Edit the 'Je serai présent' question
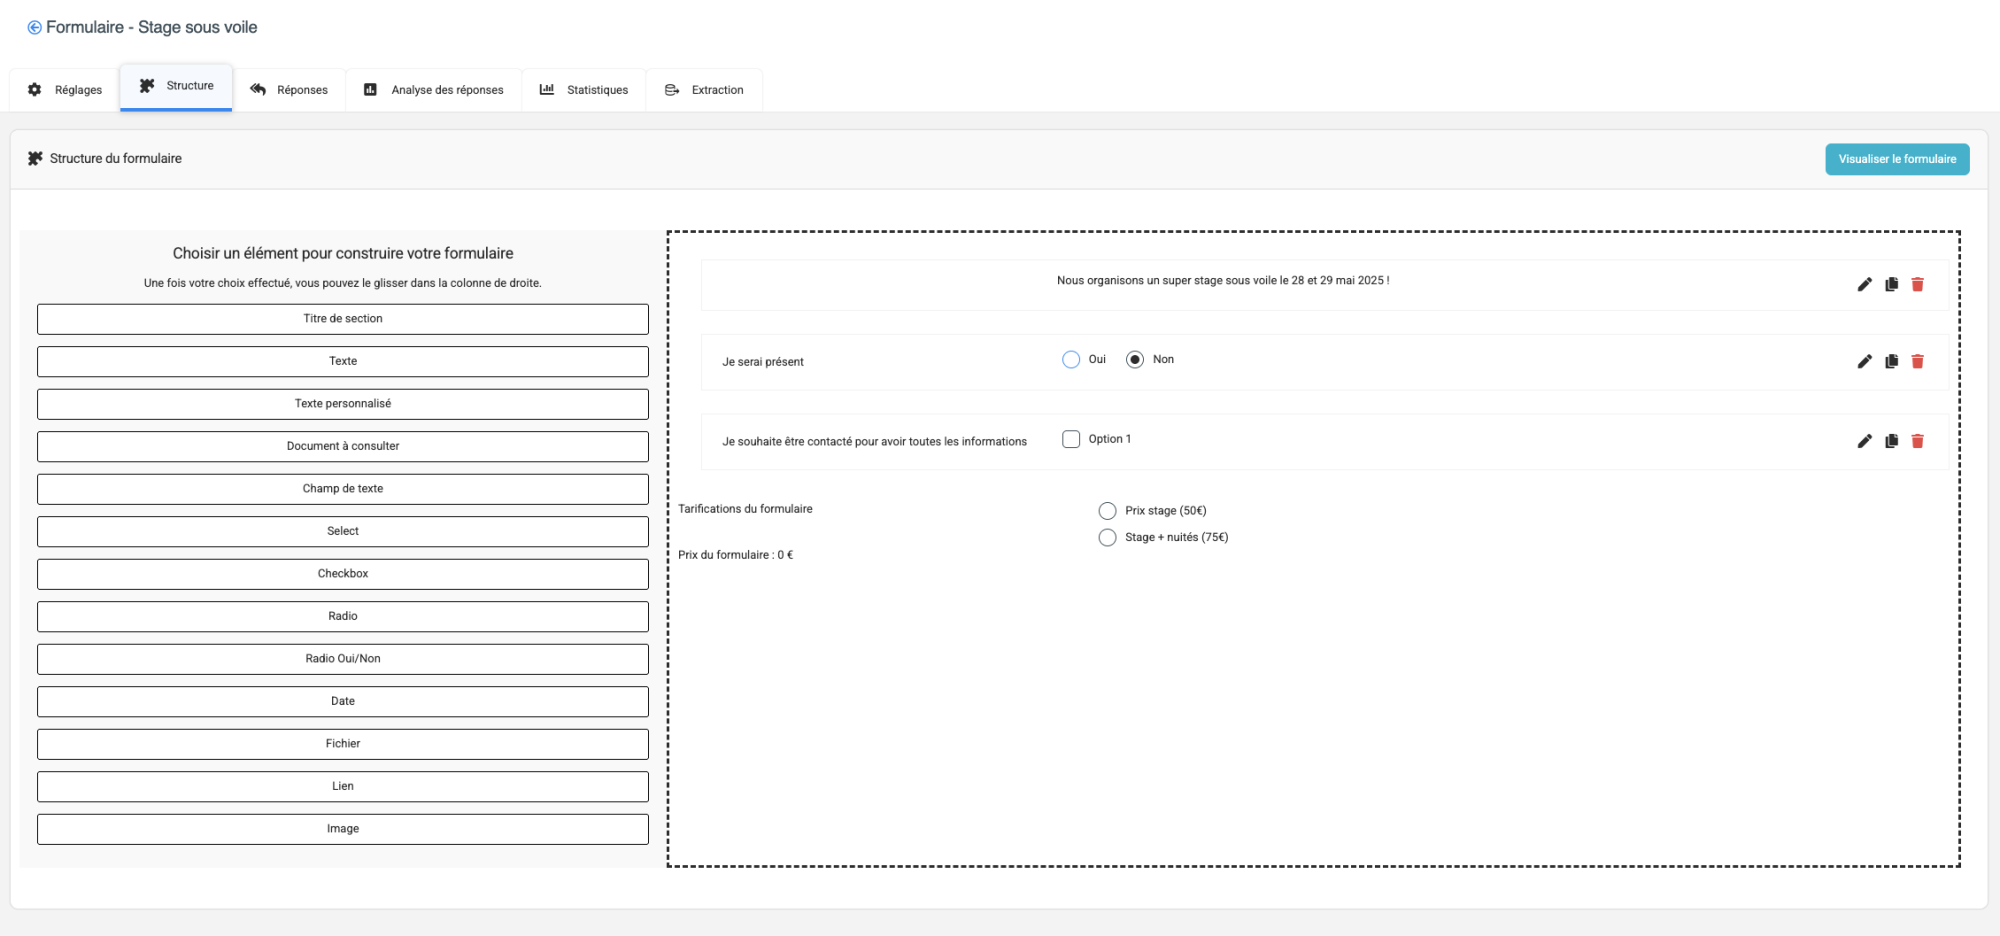 [x=1864, y=362]
